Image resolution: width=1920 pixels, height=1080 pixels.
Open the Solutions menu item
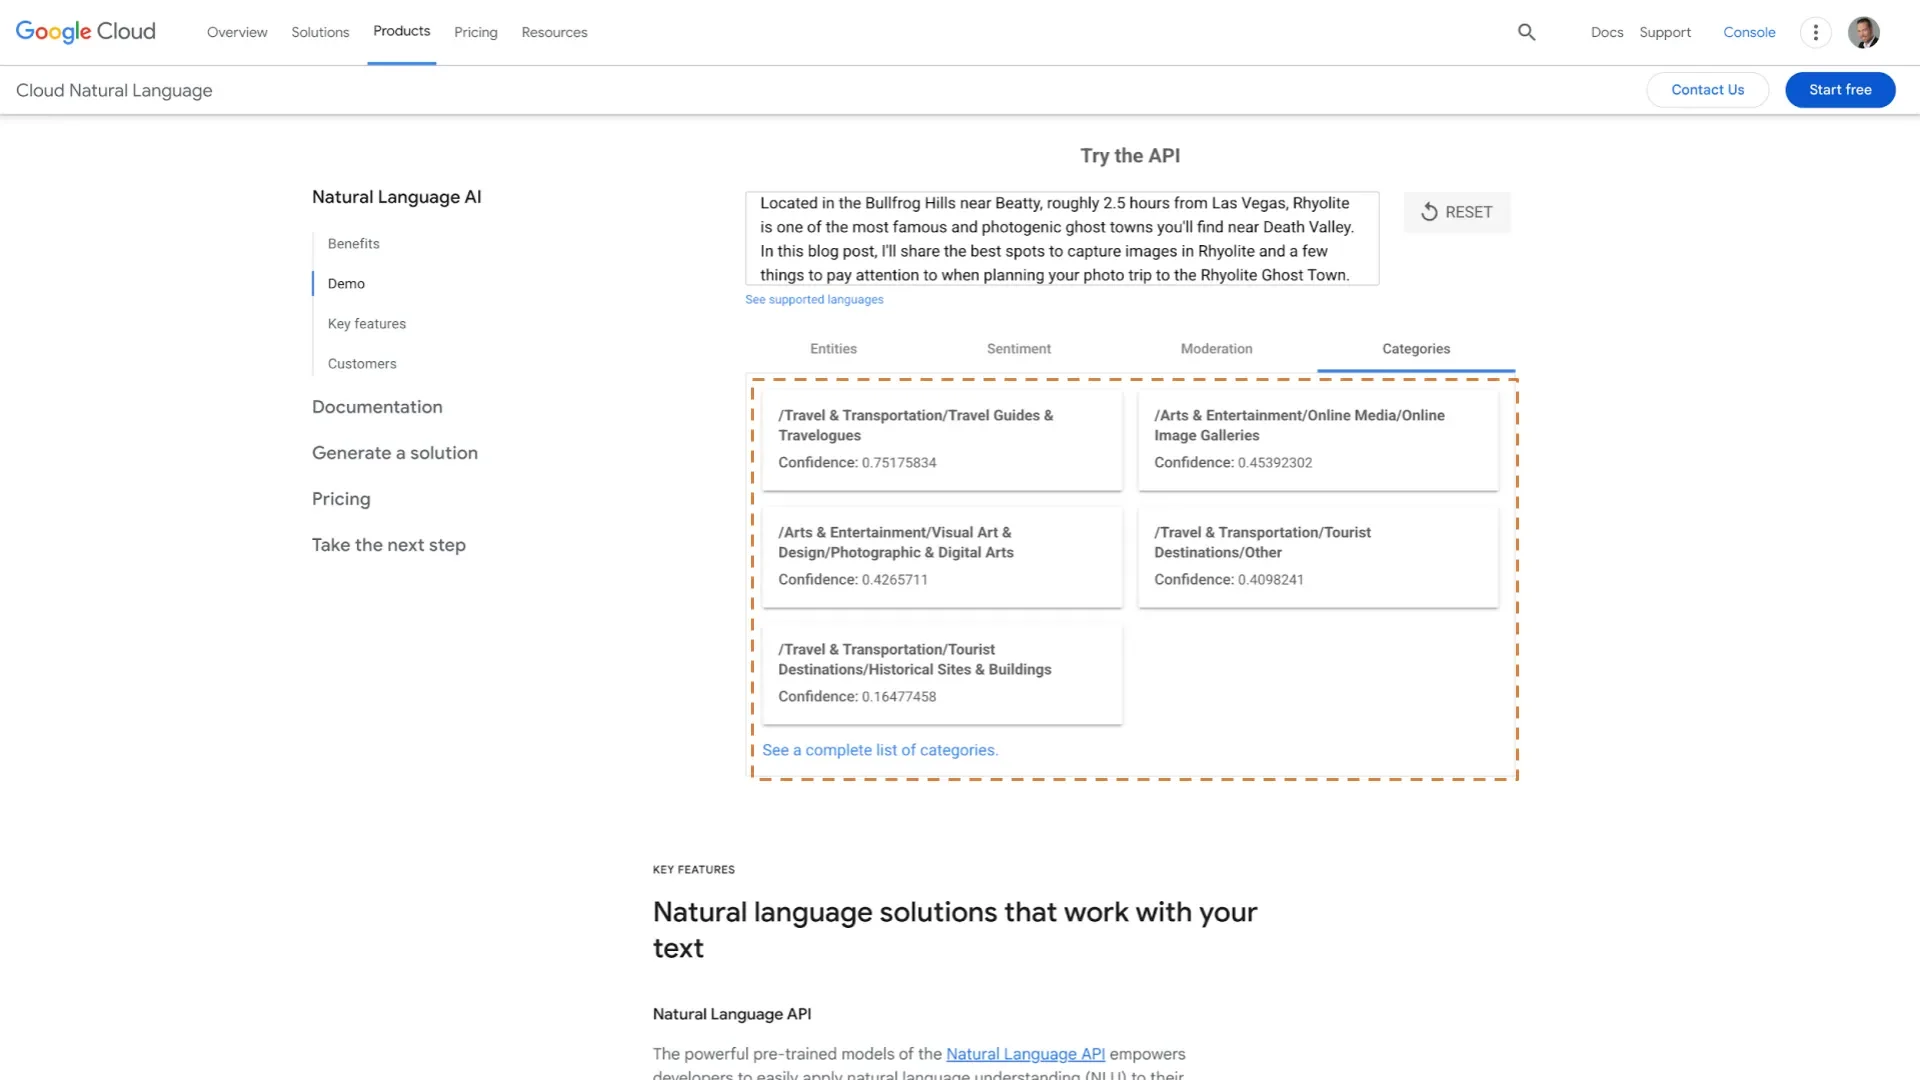point(320,32)
